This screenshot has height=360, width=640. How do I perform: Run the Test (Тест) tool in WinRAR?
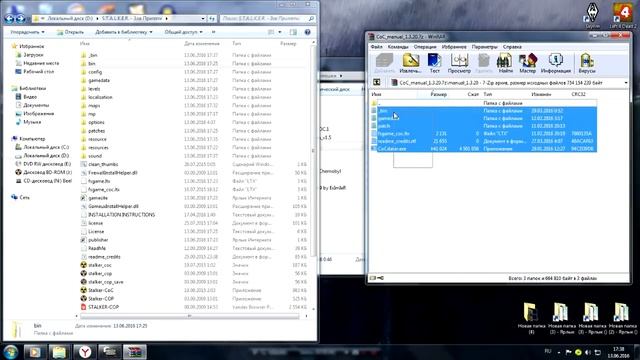coord(434,63)
